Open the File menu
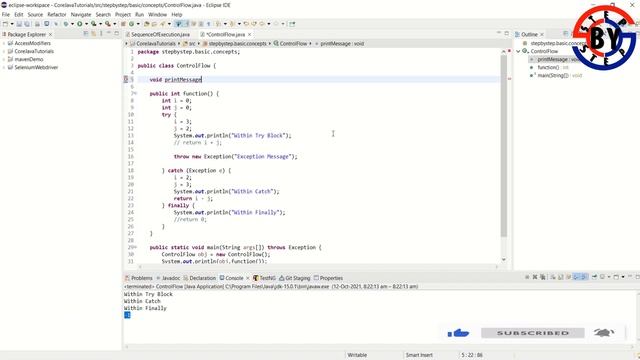The image size is (640, 360). point(6,15)
